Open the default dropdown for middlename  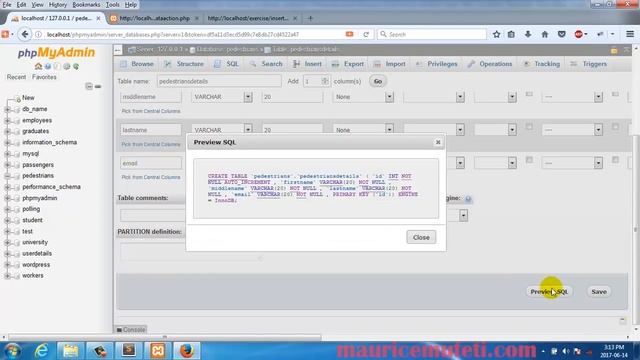coord(363,97)
